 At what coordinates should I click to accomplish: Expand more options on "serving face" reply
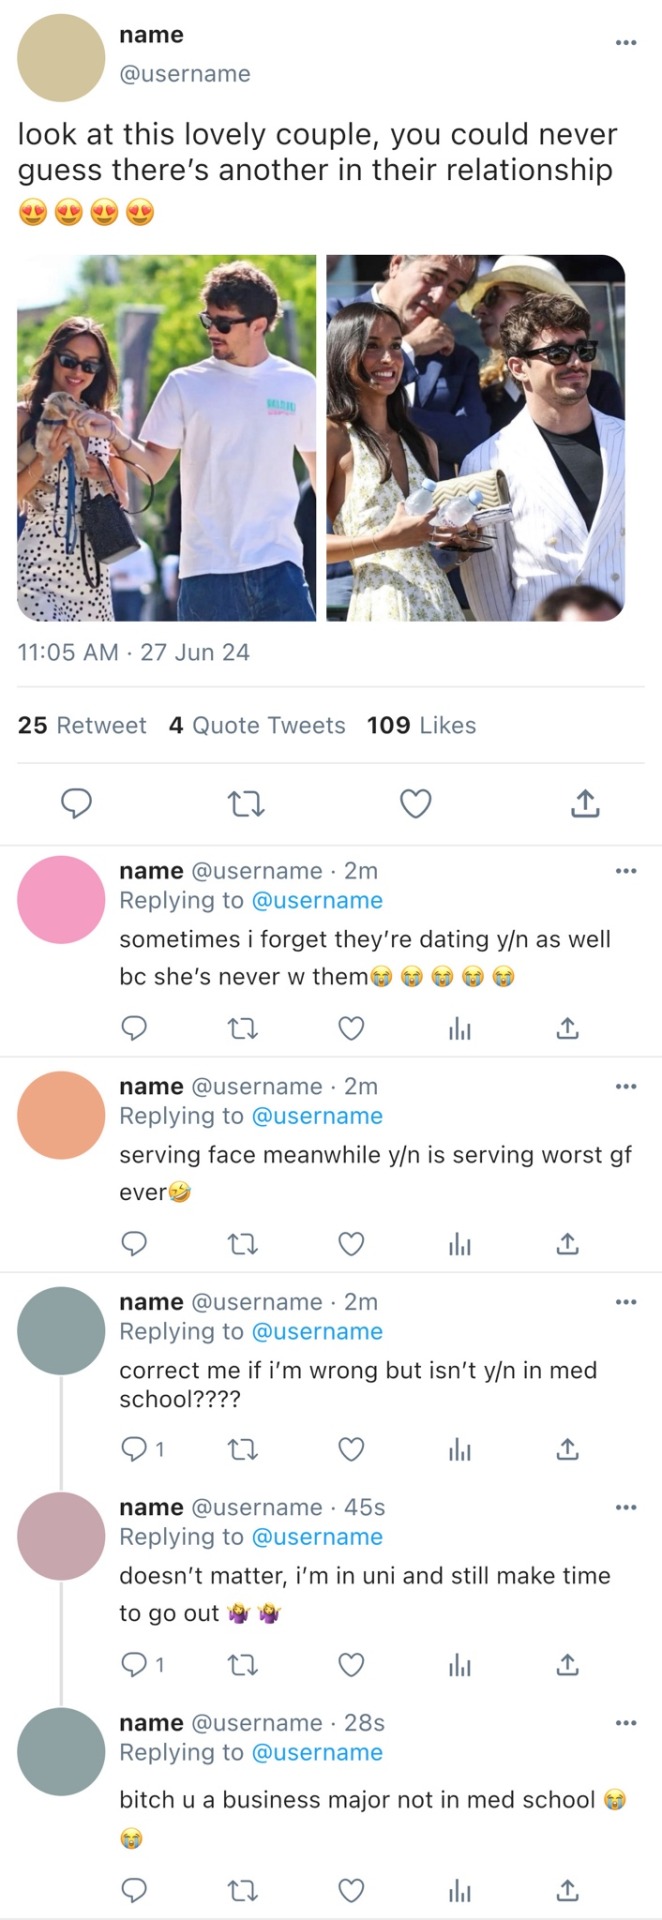tap(626, 1086)
